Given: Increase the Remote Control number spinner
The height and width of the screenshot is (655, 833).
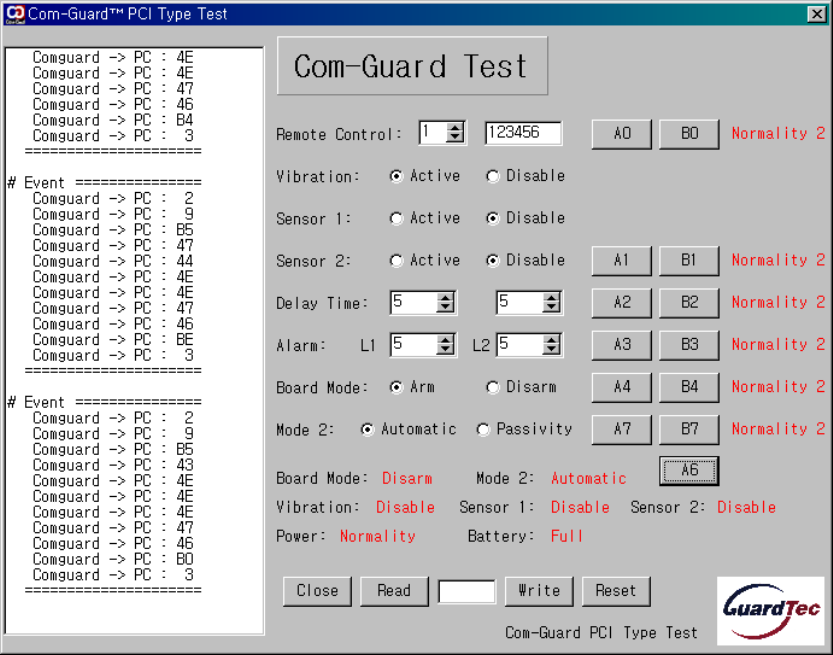Looking at the screenshot, I should tap(455, 128).
